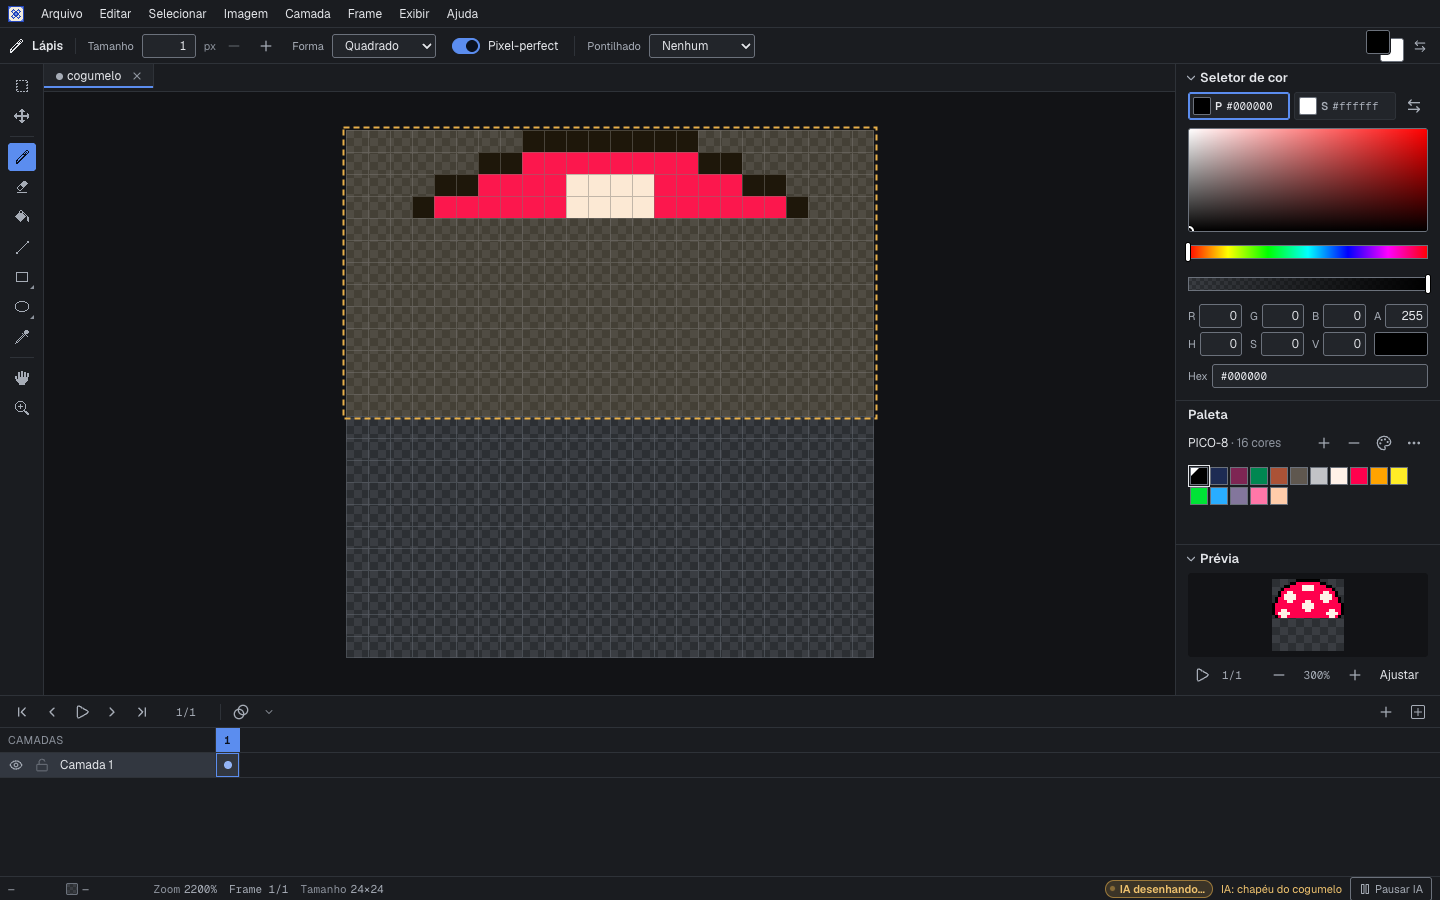Image resolution: width=1440 pixels, height=900 pixels.
Task: Open the palette presets icon
Action: [1384, 443]
